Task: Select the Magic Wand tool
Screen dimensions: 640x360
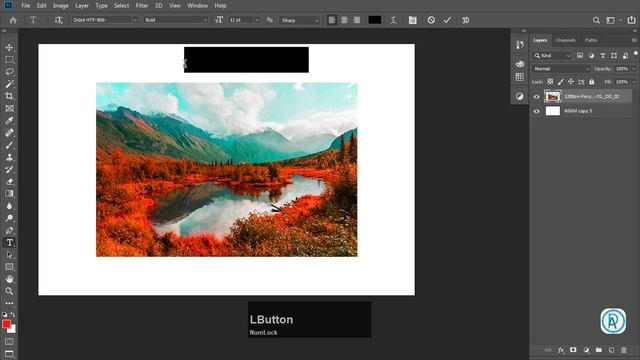Action: pyautogui.click(x=9, y=84)
